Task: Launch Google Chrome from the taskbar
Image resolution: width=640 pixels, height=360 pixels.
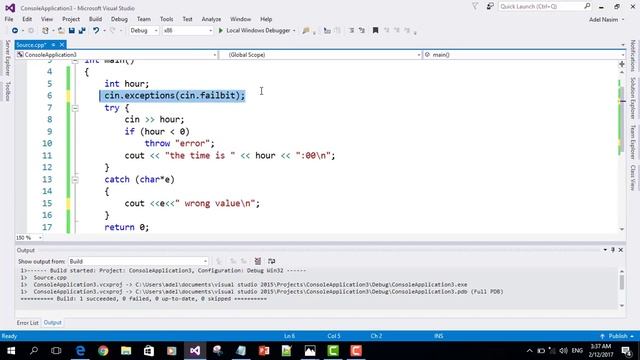Action: [x=103, y=351]
